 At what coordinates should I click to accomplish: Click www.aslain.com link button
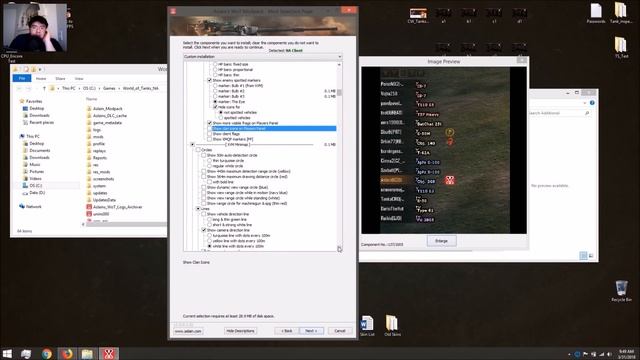(188, 331)
